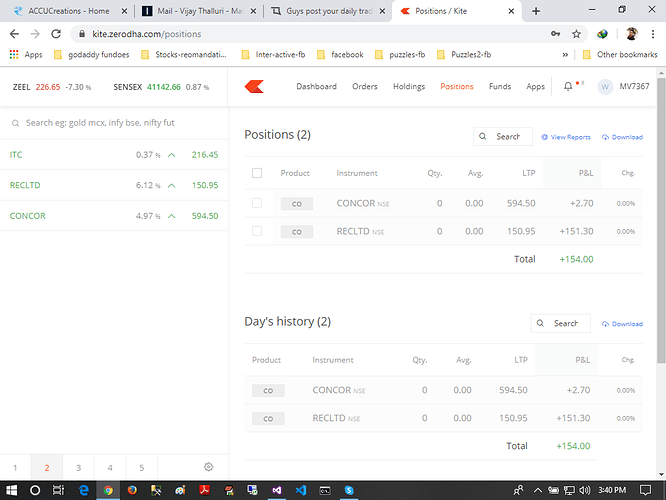Reload the page with refresh icon
Screen dimensions: 666x500
coord(56,34)
